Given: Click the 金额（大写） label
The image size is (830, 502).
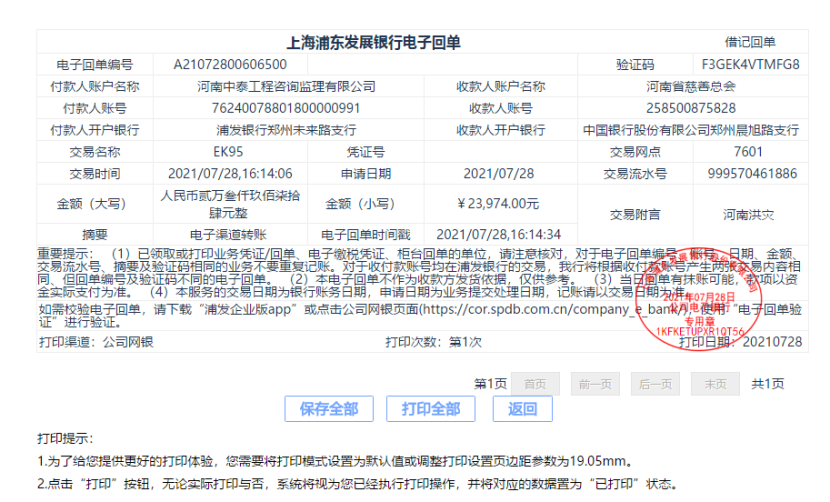Looking at the screenshot, I should click(95, 204).
